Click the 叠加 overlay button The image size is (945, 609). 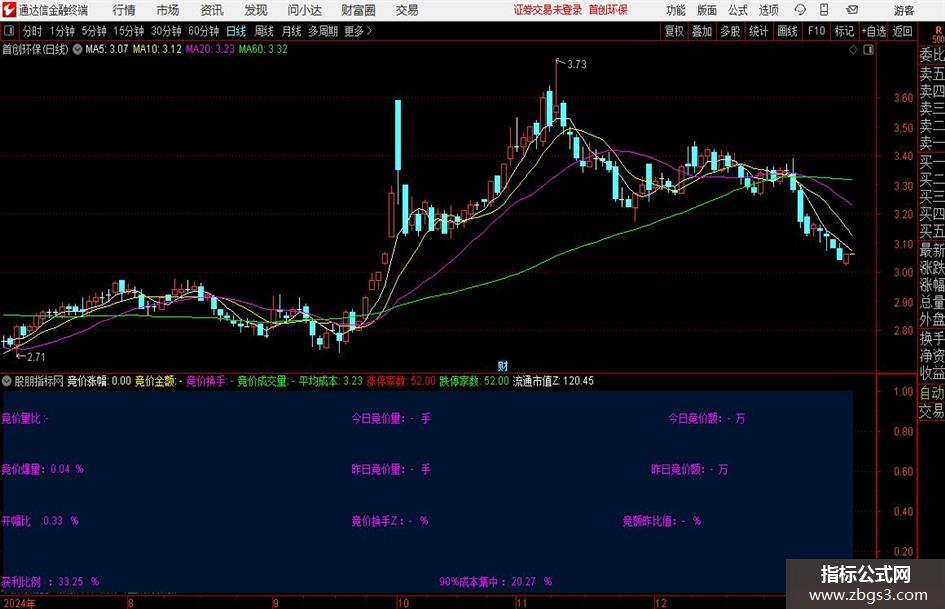[702, 31]
